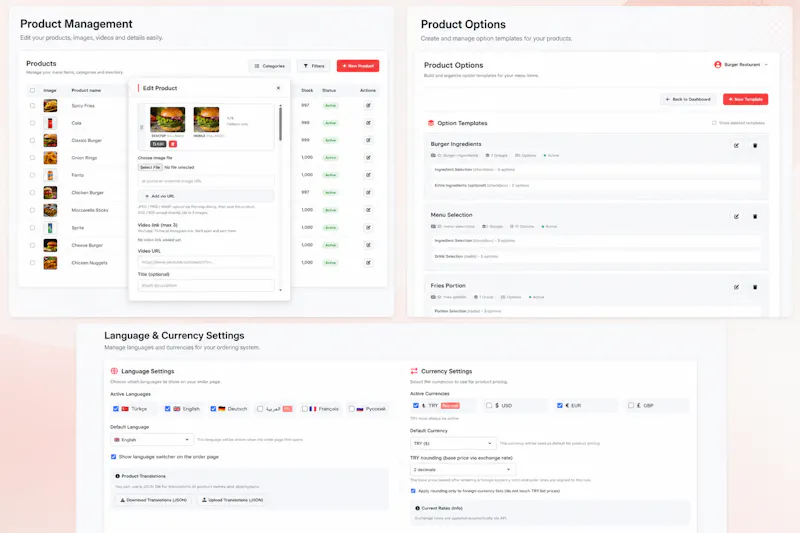This screenshot has height=533, width=800.
Task: Click the Edit Product dialog scrollbar
Action: coord(280,124)
